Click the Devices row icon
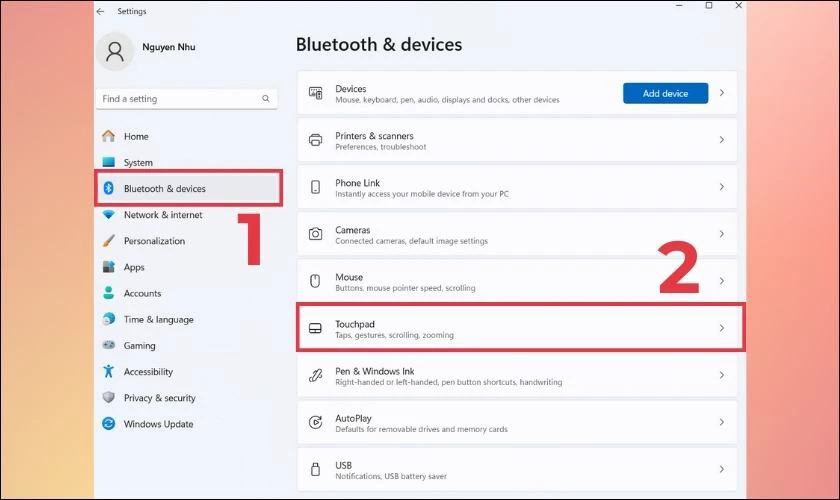 click(316, 93)
